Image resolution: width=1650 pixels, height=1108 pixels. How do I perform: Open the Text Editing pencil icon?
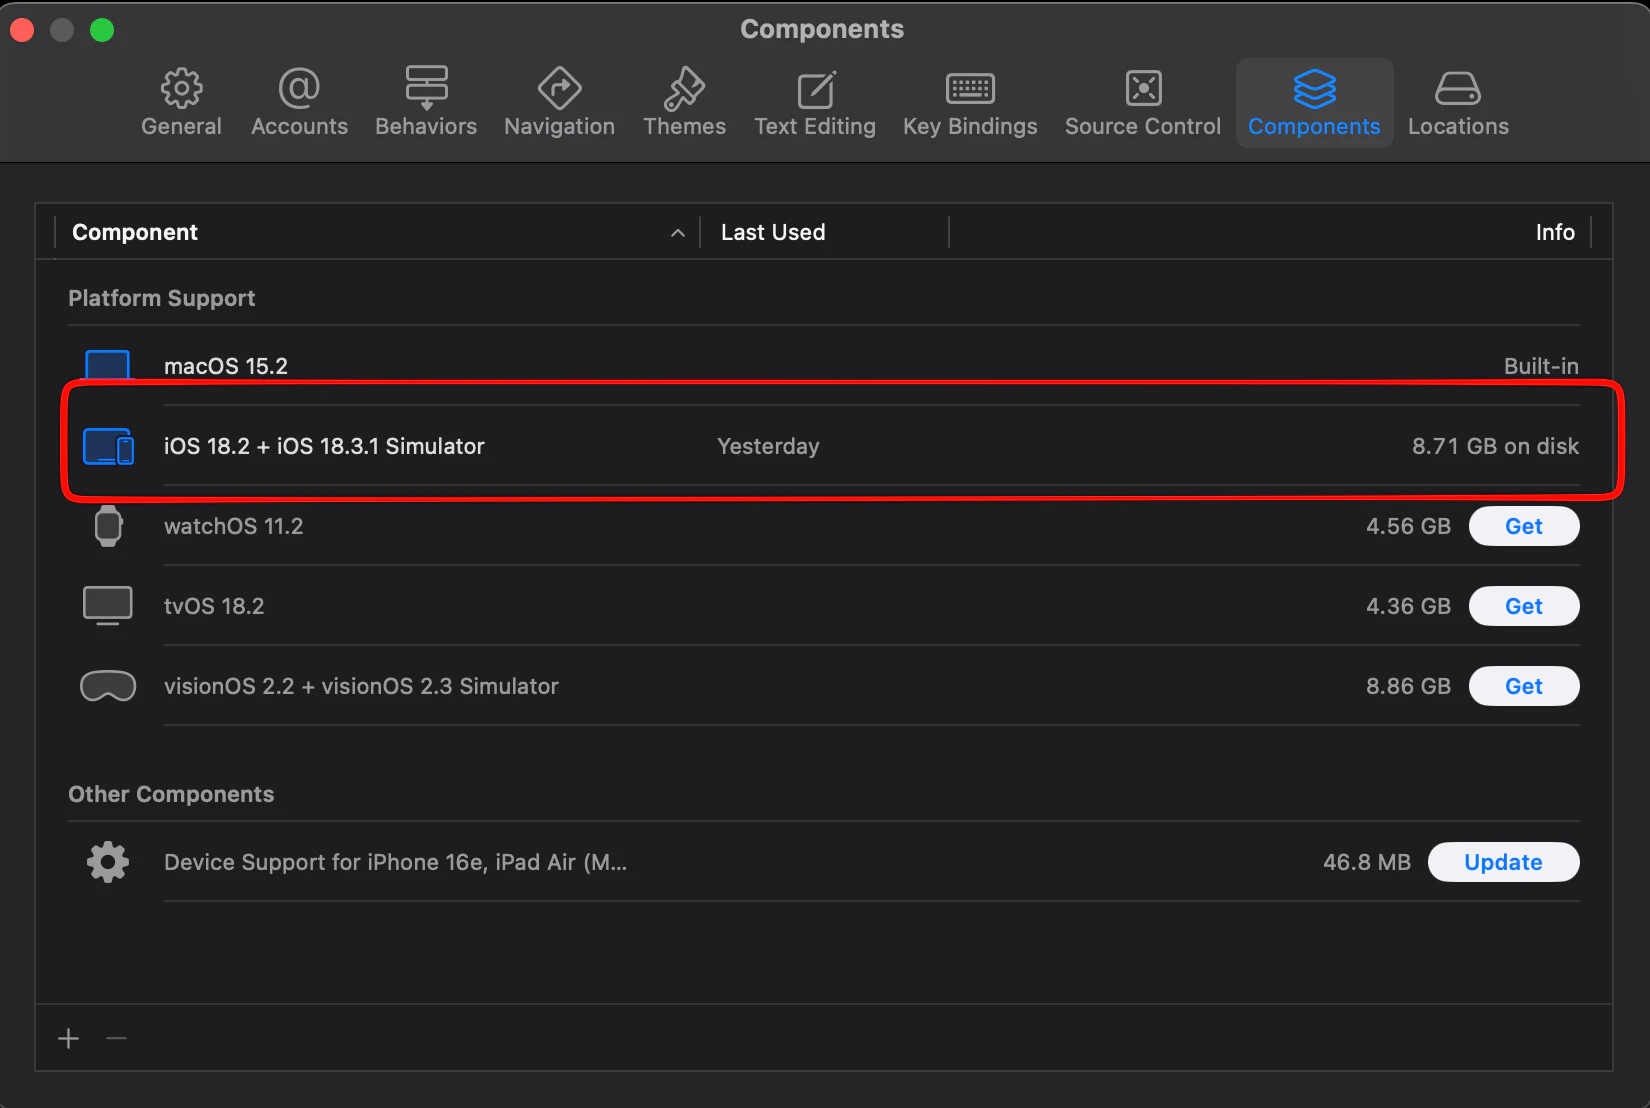pos(815,89)
